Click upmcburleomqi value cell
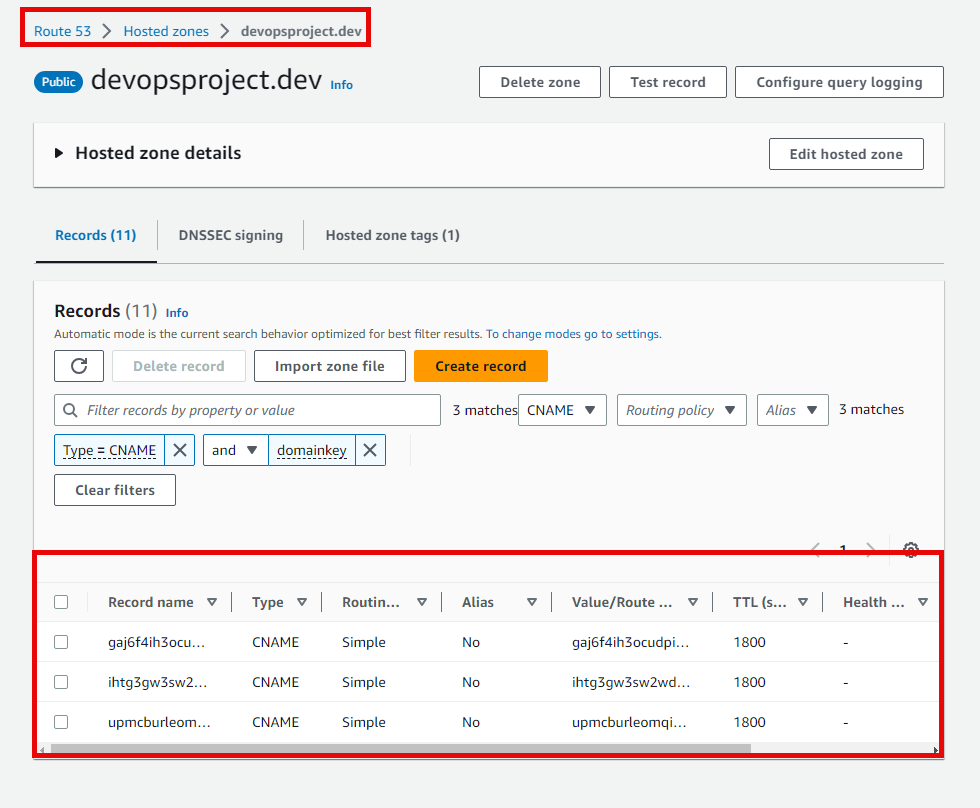Screen dimensions: 980x808 point(629,722)
